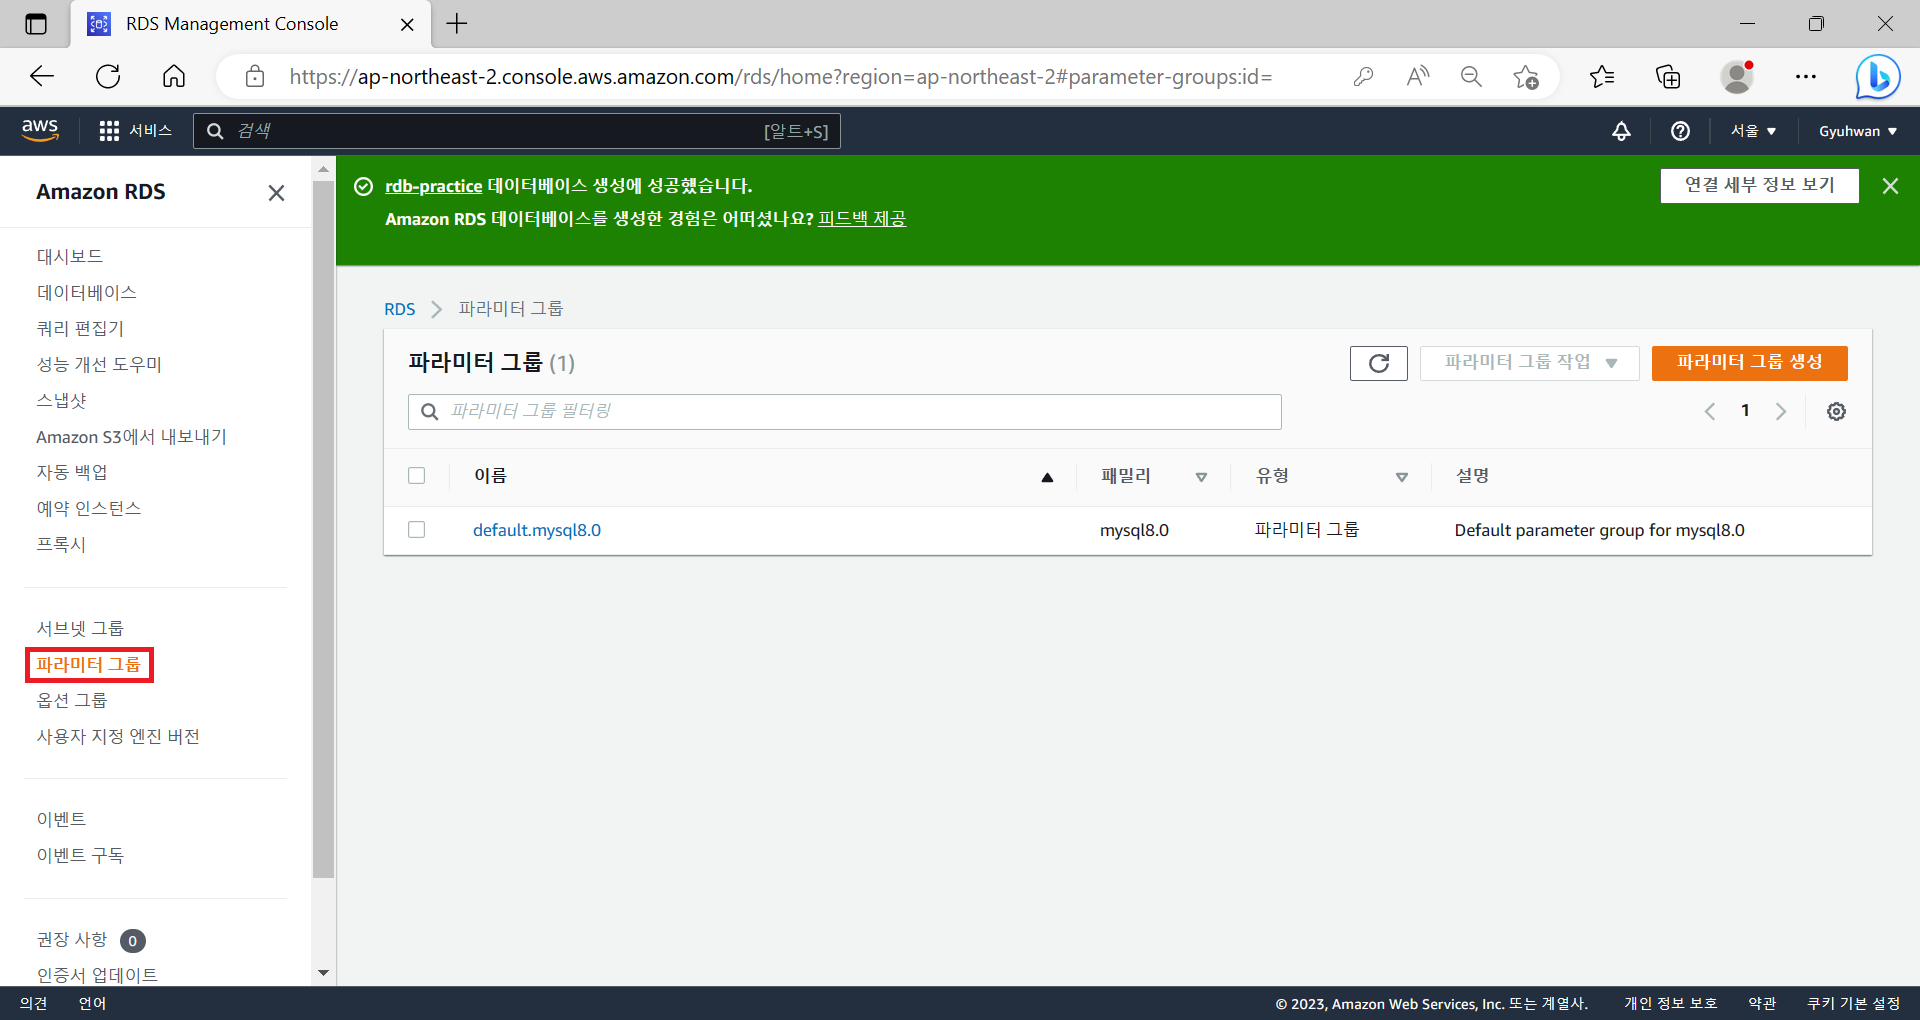The height and width of the screenshot is (1020, 1920).
Task: Sort by 유형 column arrow
Action: [1401, 477]
